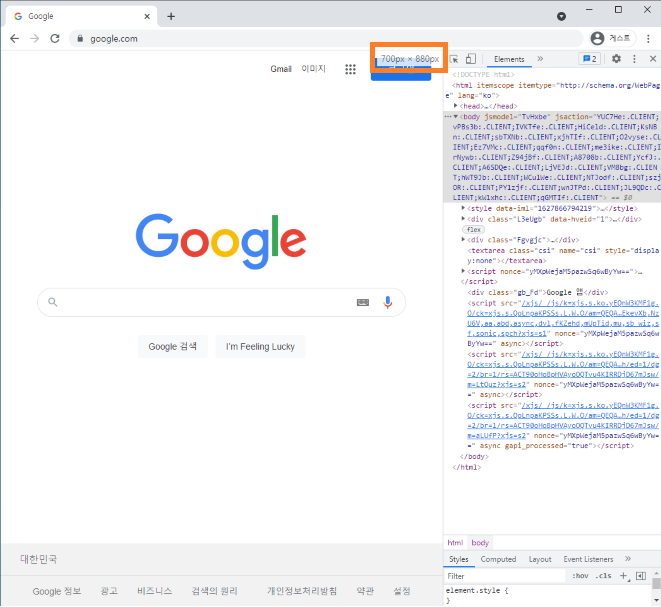Image resolution: width=661 pixels, height=607 pixels.
Task: Click the lock icon in address bar
Action: 80,39
